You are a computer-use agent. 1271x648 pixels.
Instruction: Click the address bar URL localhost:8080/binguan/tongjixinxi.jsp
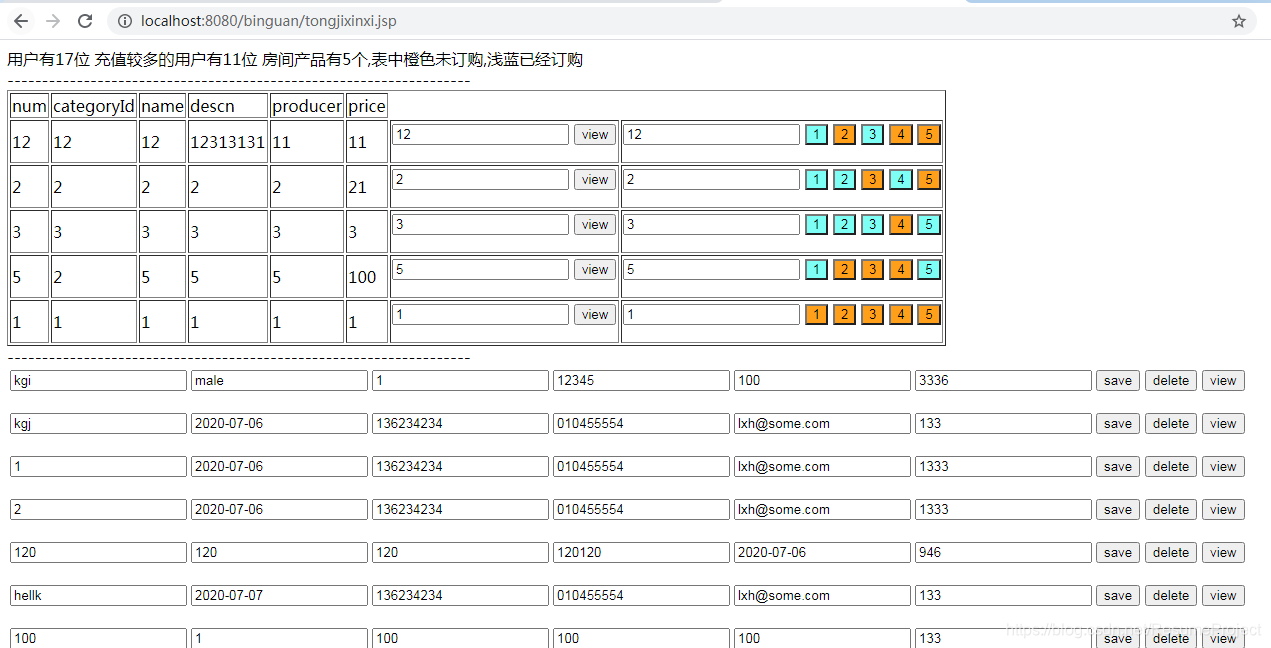[269, 21]
